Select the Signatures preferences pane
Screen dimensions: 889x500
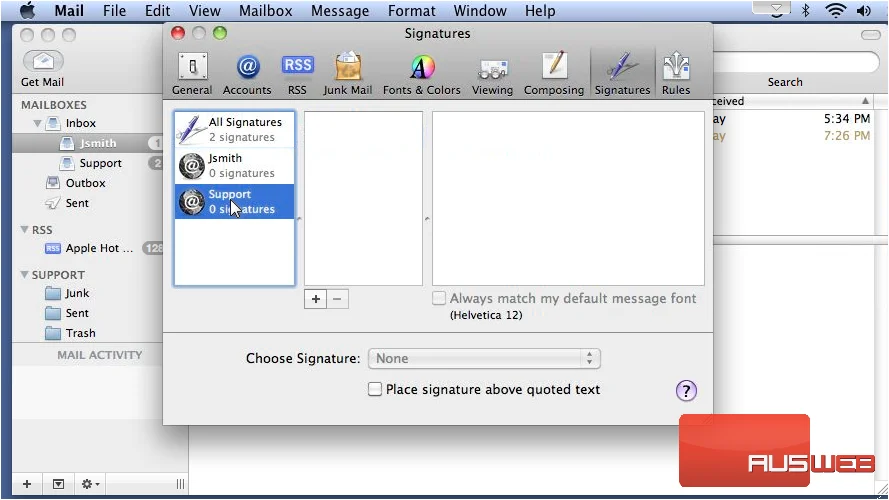click(x=622, y=74)
